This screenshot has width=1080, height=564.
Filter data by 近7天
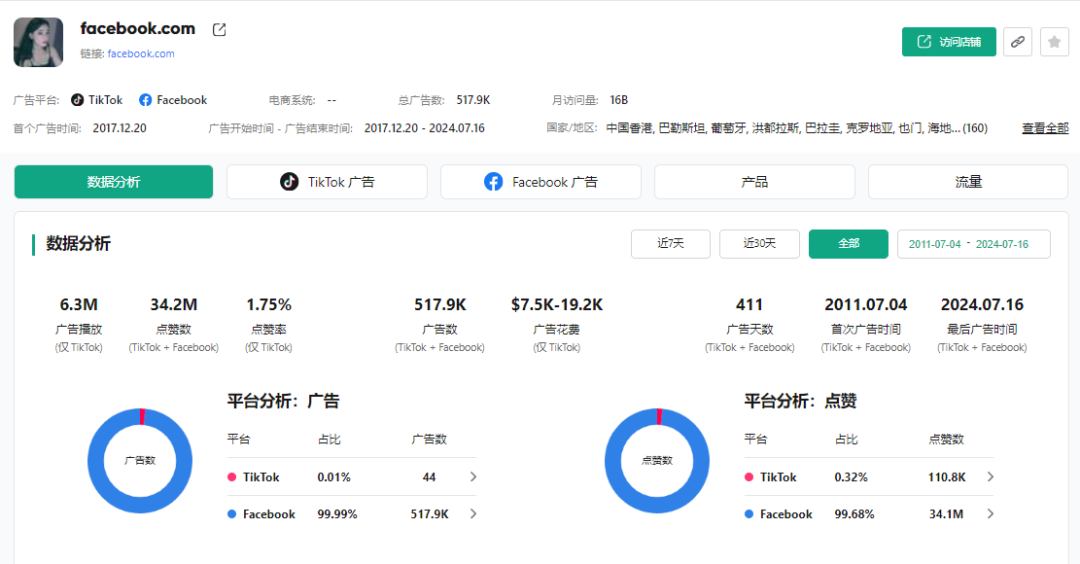670,244
